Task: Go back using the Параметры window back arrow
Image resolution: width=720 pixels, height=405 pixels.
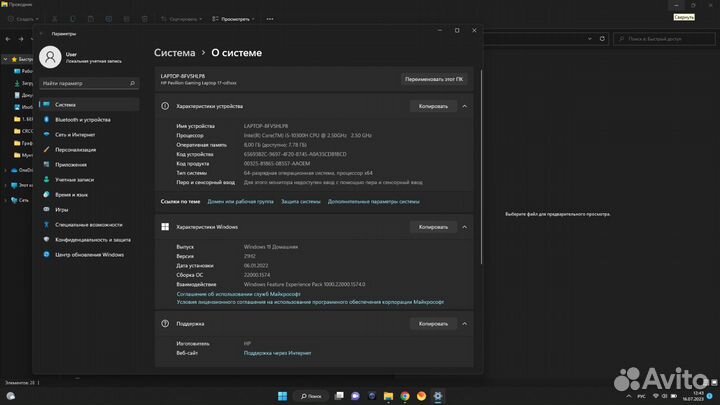Action: pyautogui.click(x=41, y=34)
